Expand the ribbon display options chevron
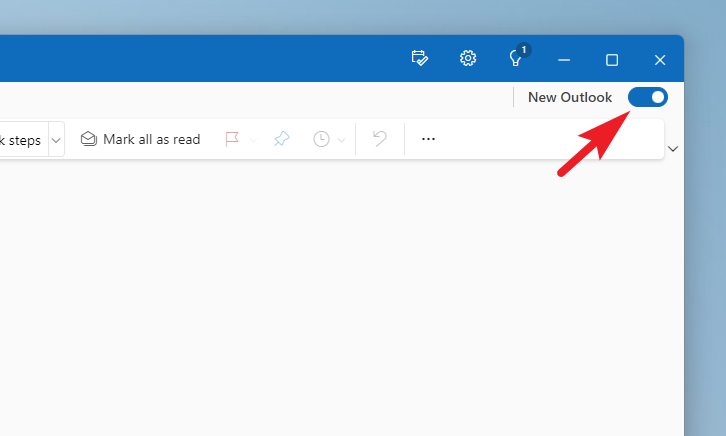The height and width of the screenshot is (436, 726). tap(673, 149)
